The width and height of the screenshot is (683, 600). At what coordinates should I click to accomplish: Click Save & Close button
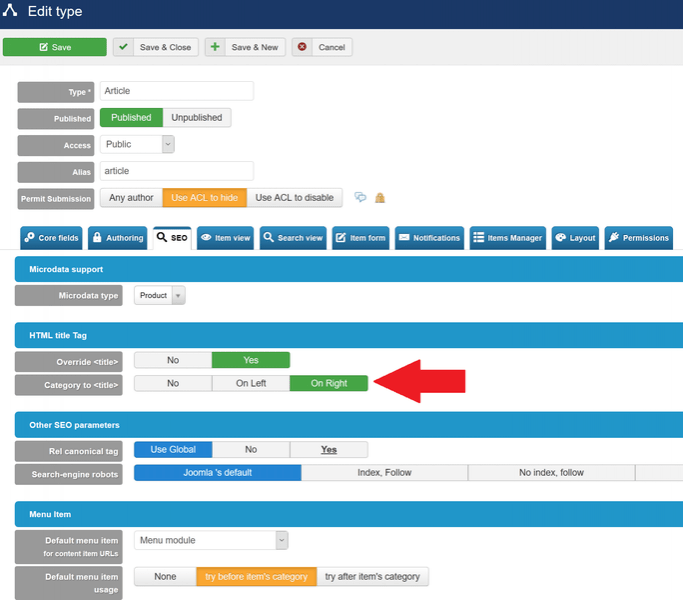[156, 47]
